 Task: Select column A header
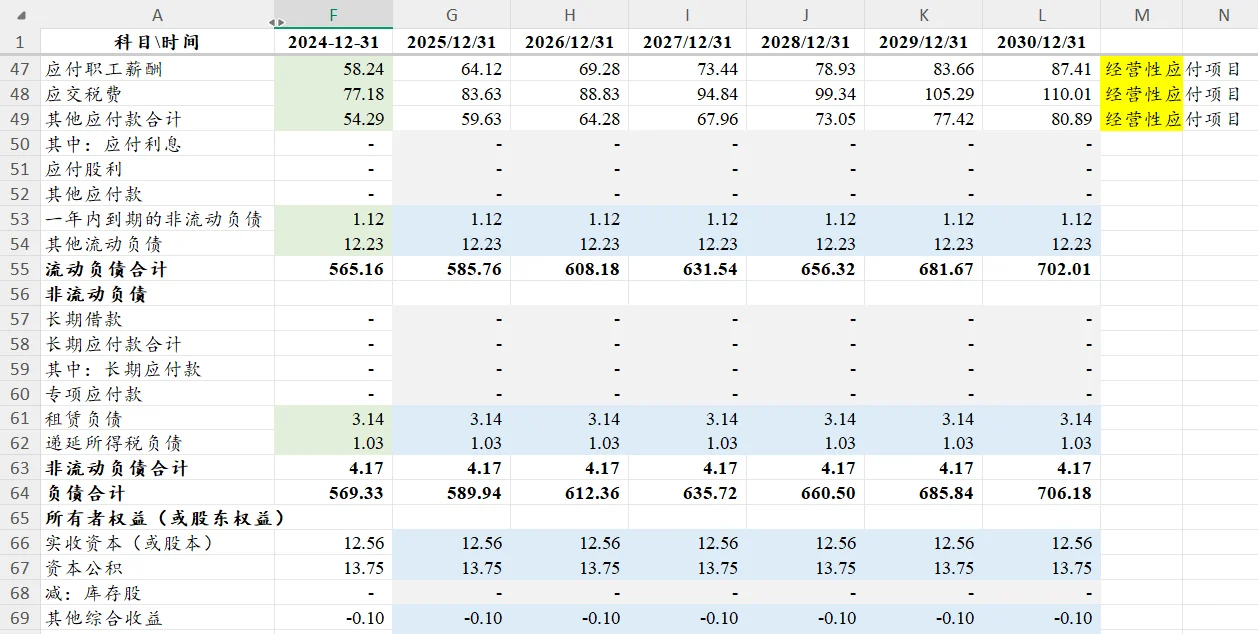coord(157,15)
